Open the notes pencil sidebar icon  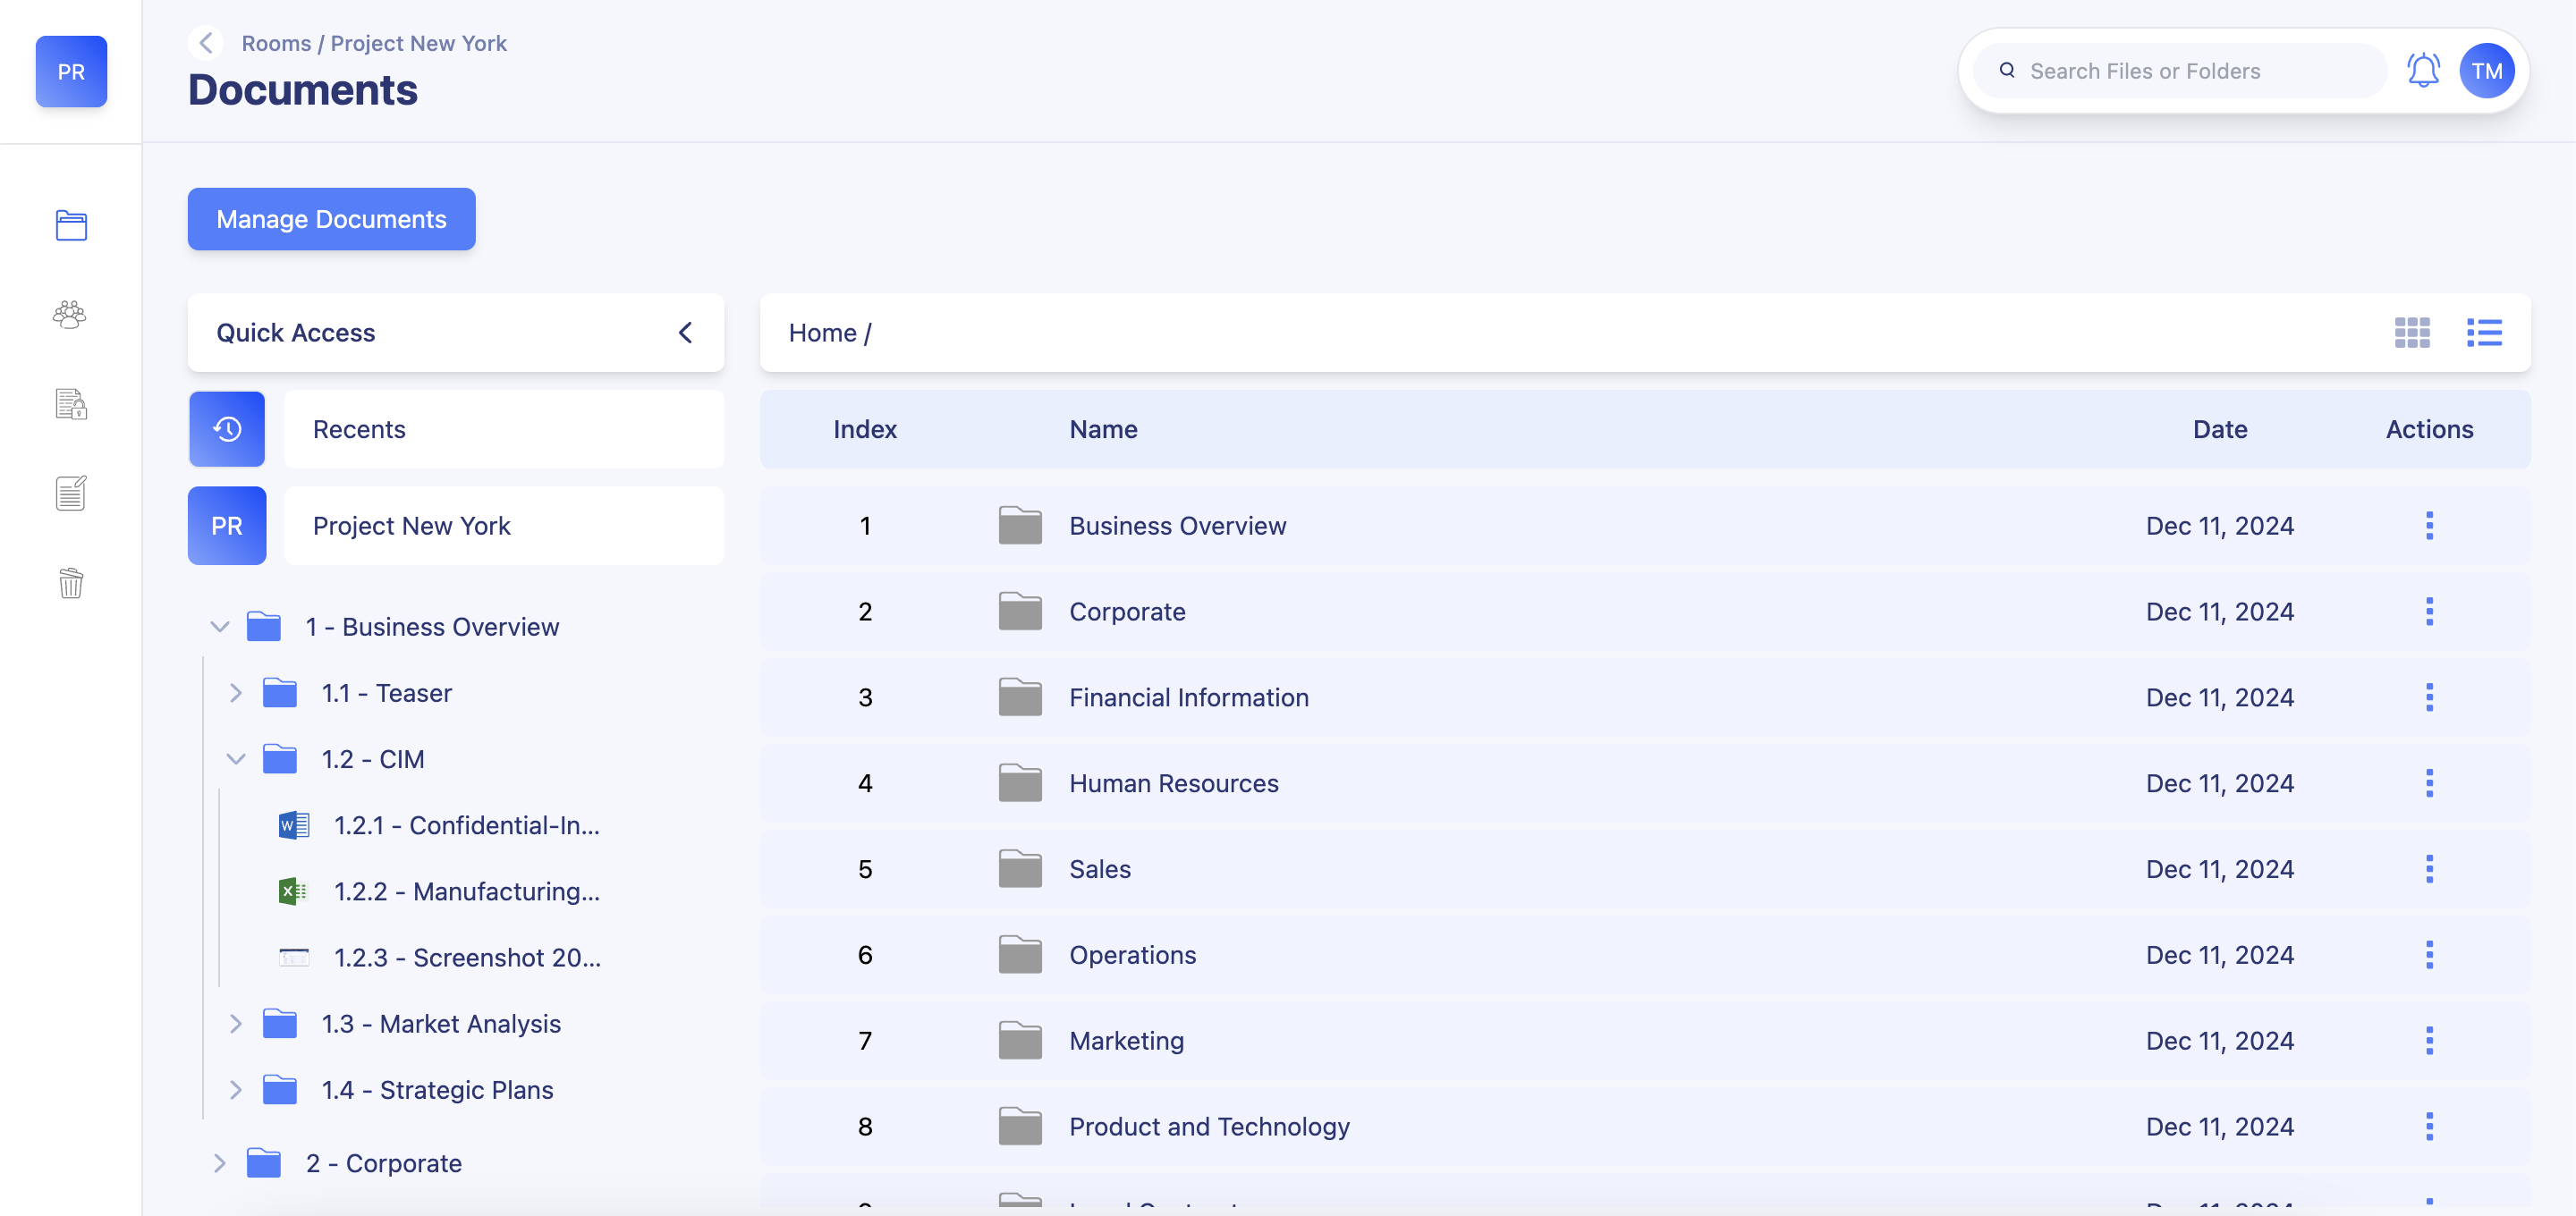coord(71,493)
